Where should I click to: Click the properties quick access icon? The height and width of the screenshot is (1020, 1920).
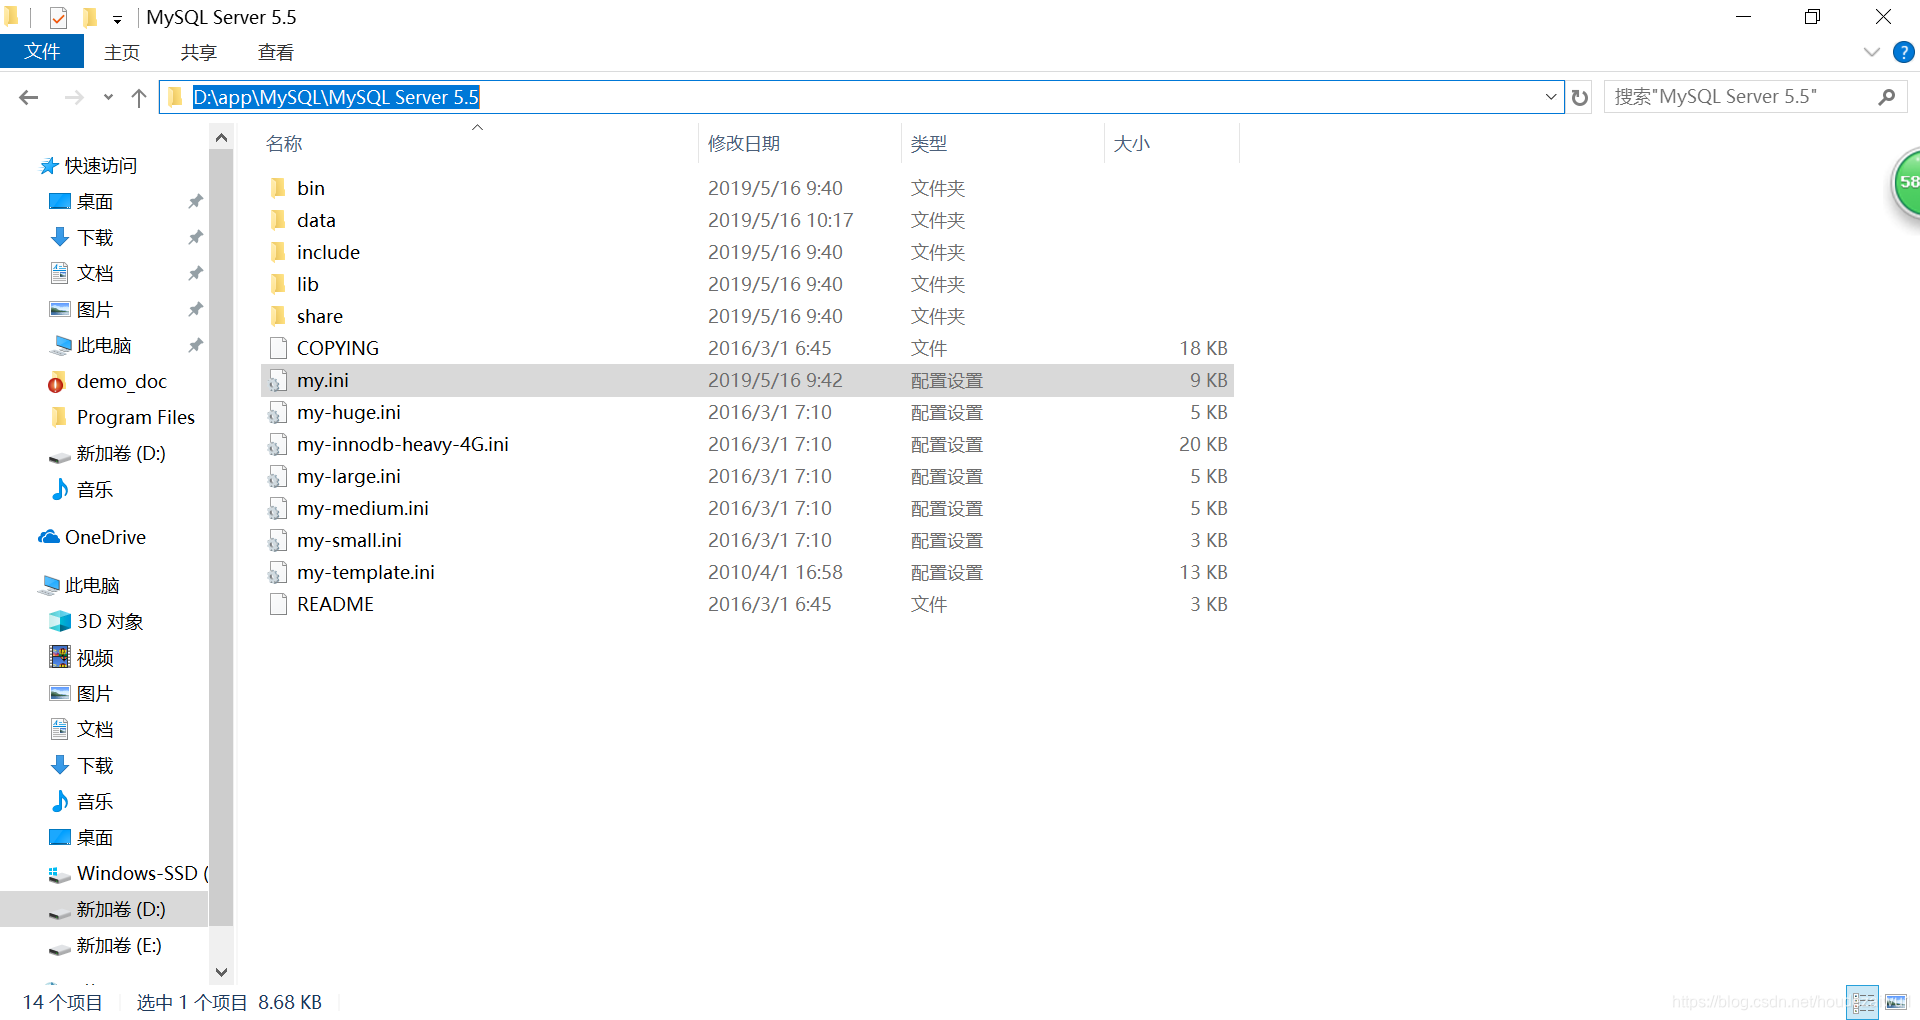58,17
